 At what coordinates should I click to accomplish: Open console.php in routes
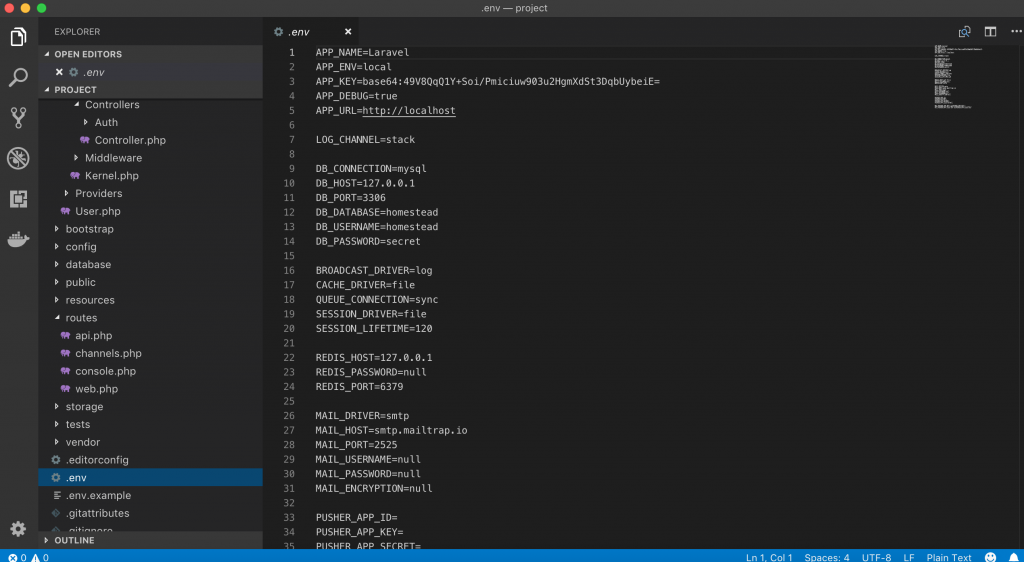click(105, 371)
